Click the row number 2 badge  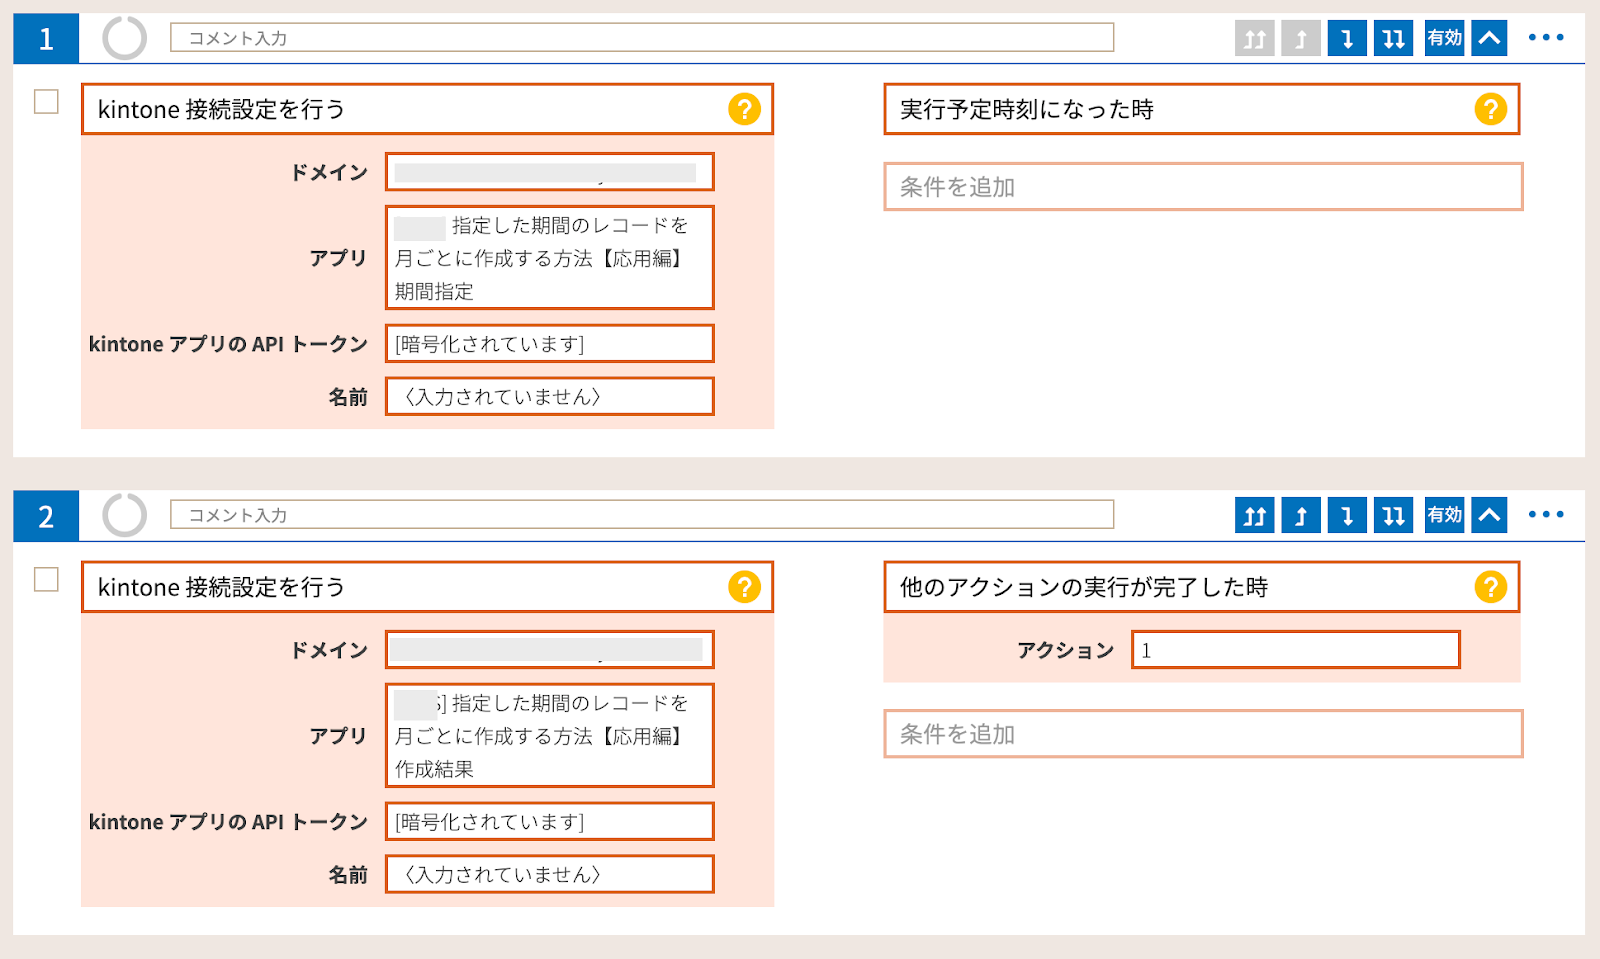coord(46,516)
